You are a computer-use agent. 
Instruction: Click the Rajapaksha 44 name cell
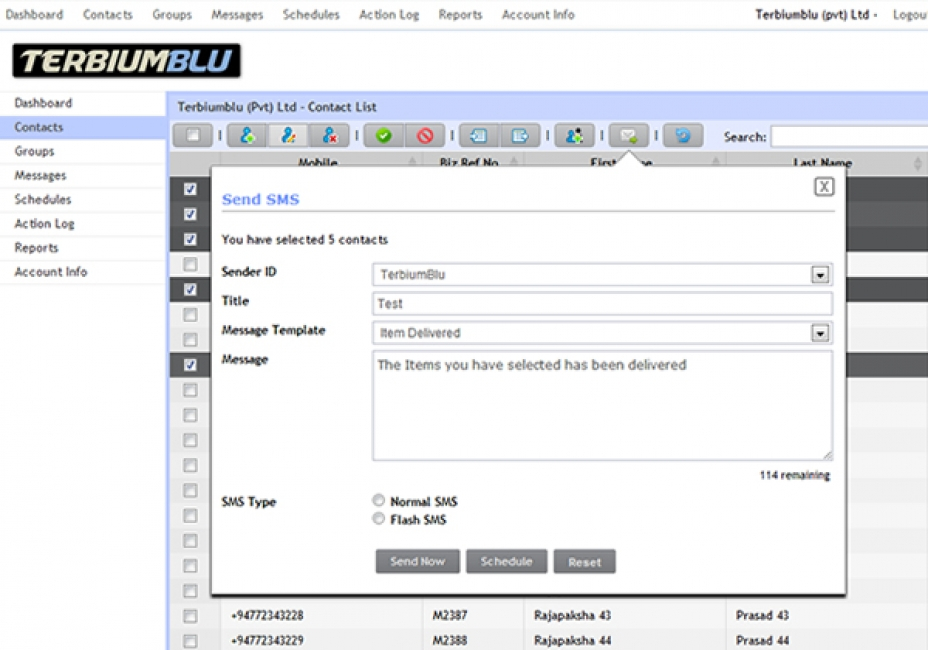572,641
